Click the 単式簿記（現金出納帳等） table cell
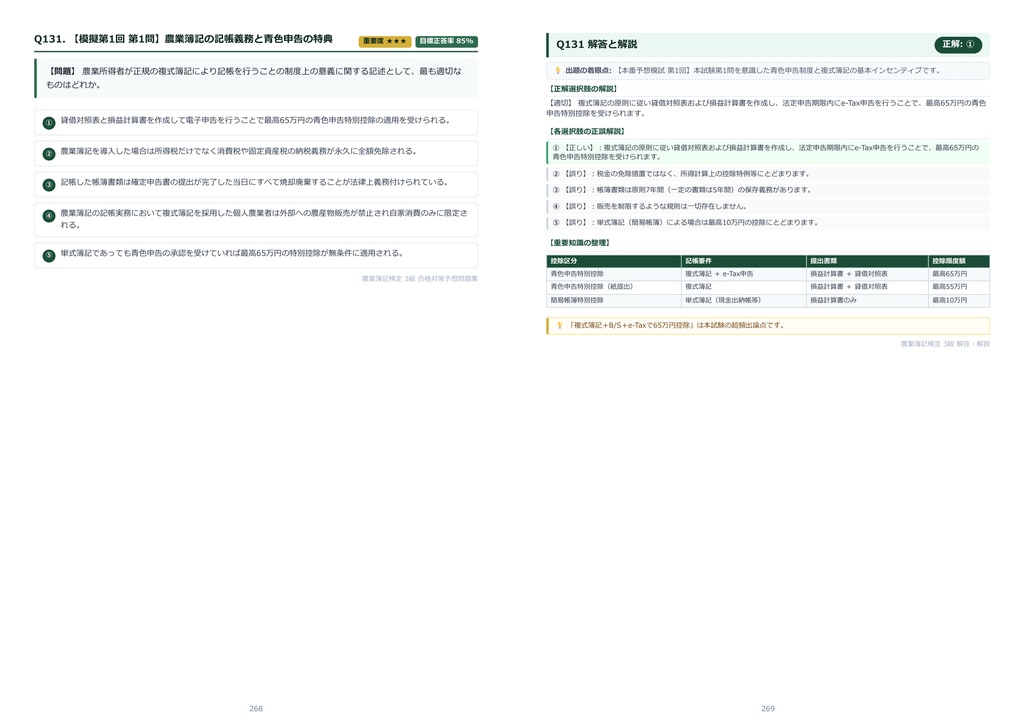 pos(744,300)
